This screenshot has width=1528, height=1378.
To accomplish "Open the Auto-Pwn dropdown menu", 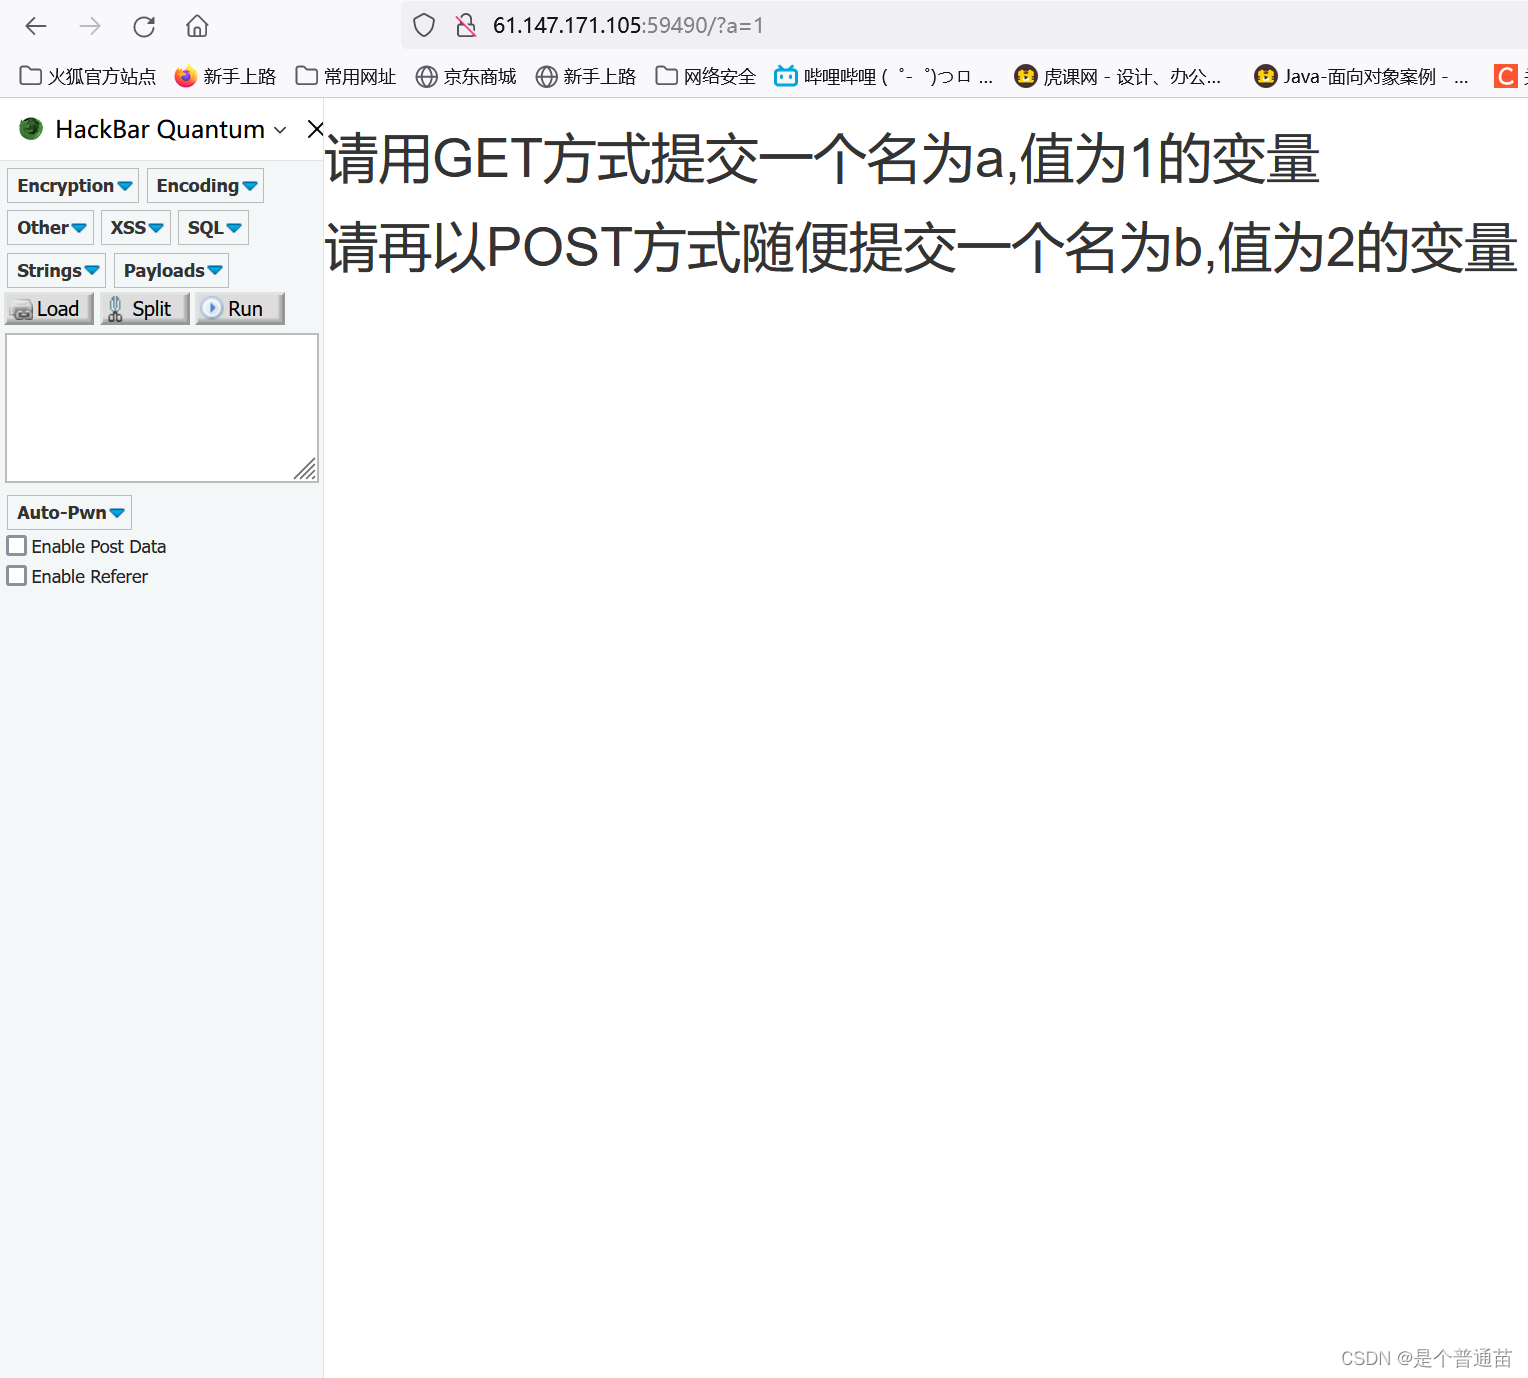I will click(69, 513).
